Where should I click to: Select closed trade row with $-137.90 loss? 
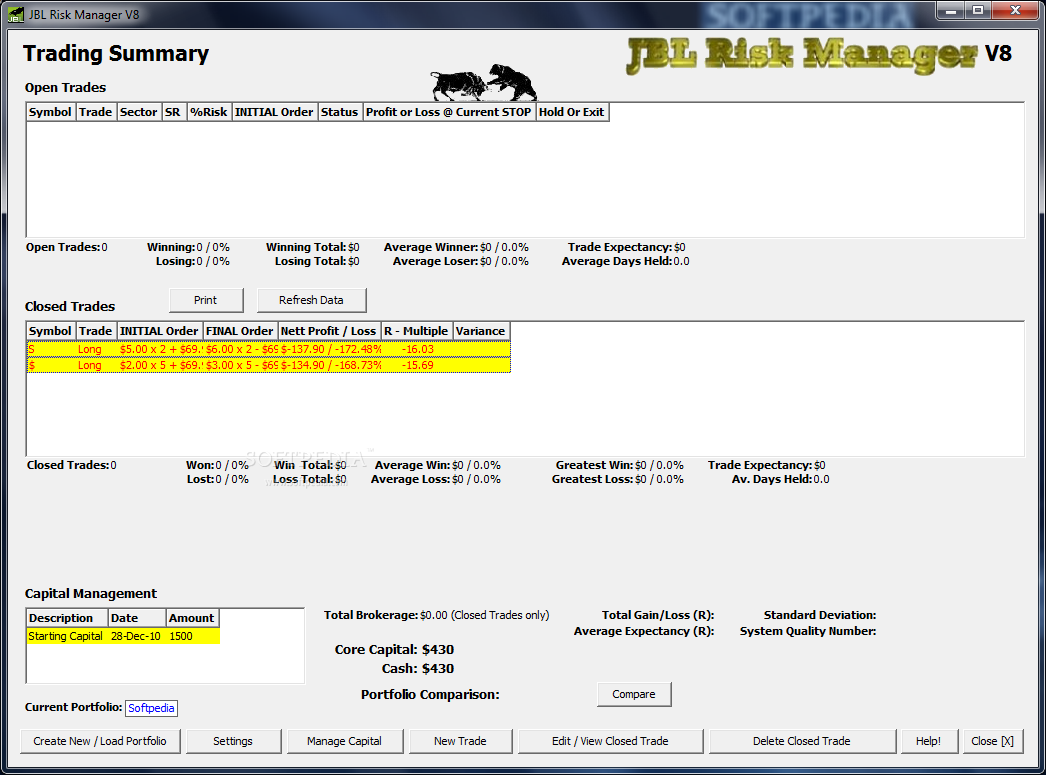tap(268, 349)
